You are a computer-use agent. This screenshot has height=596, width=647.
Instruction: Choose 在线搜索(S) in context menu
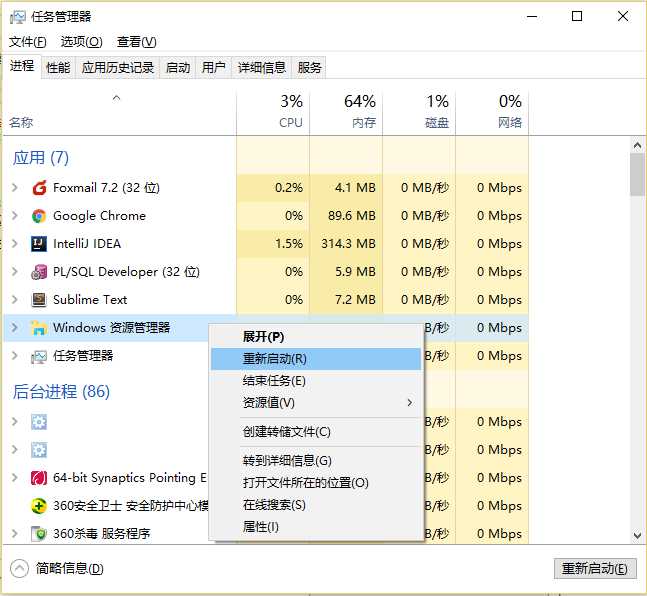coord(316,505)
